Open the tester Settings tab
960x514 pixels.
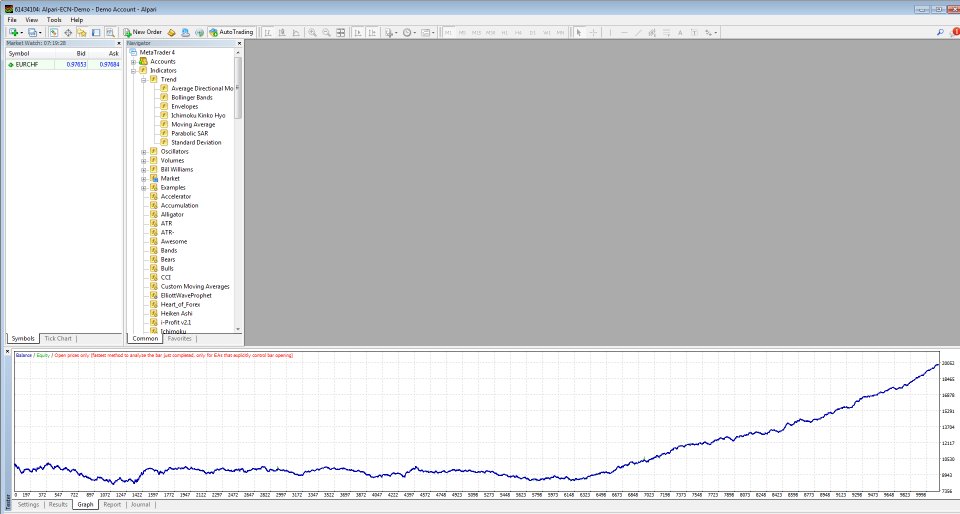pos(28,505)
